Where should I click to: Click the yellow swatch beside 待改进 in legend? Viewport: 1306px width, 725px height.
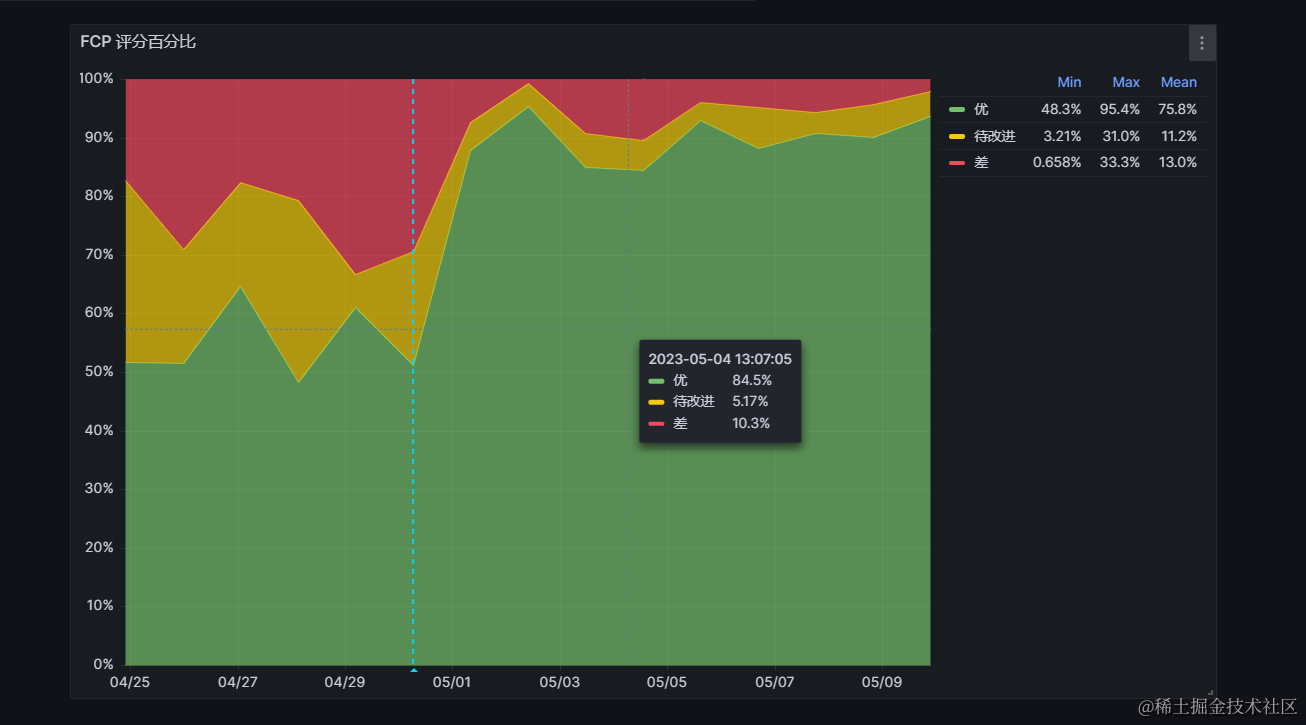[957, 136]
